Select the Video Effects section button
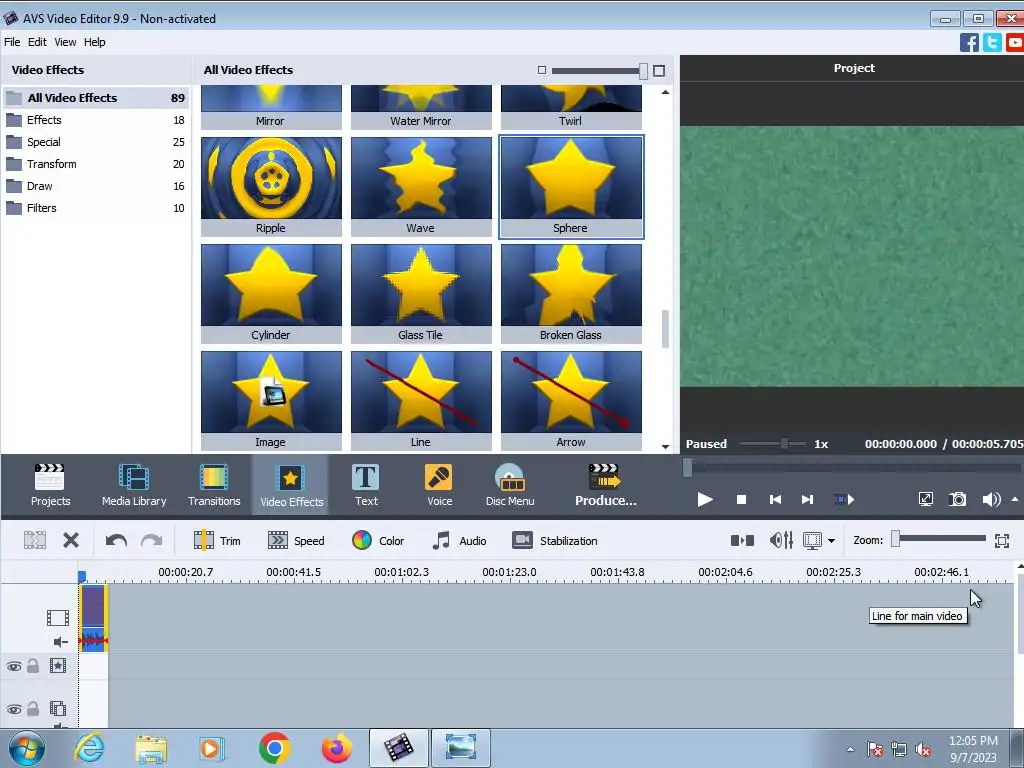 [x=291, y=485]
